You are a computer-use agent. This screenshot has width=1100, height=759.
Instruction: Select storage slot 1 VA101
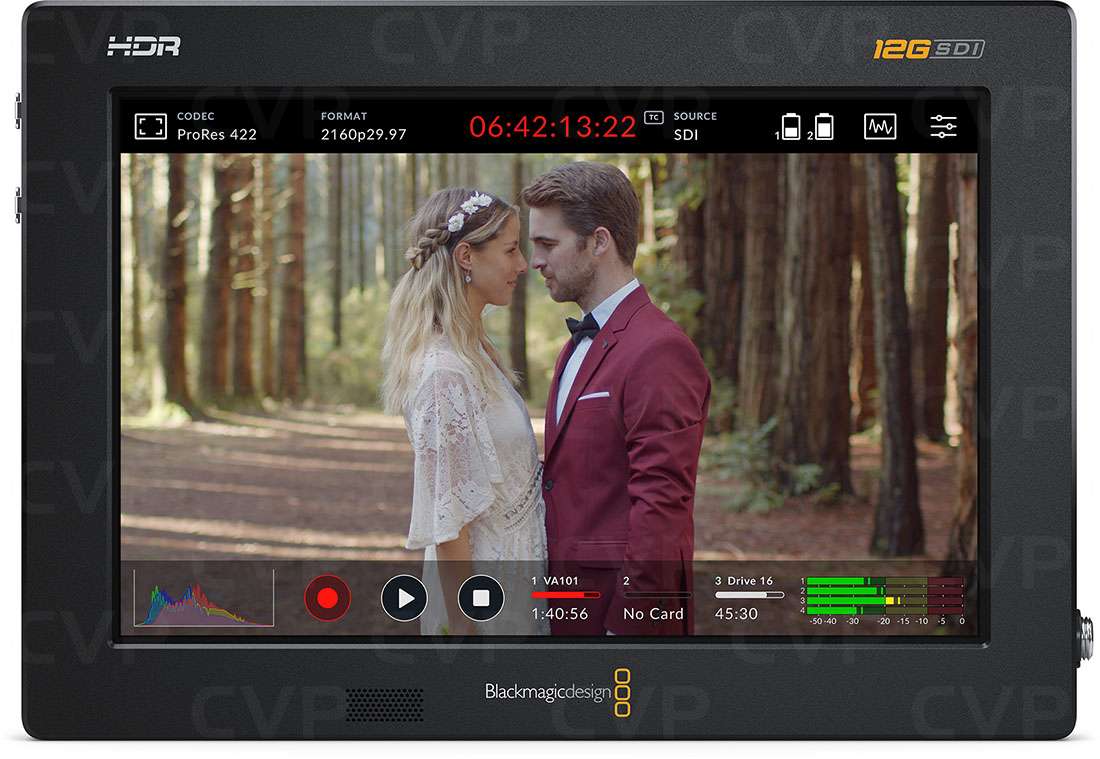pos(565,598)
